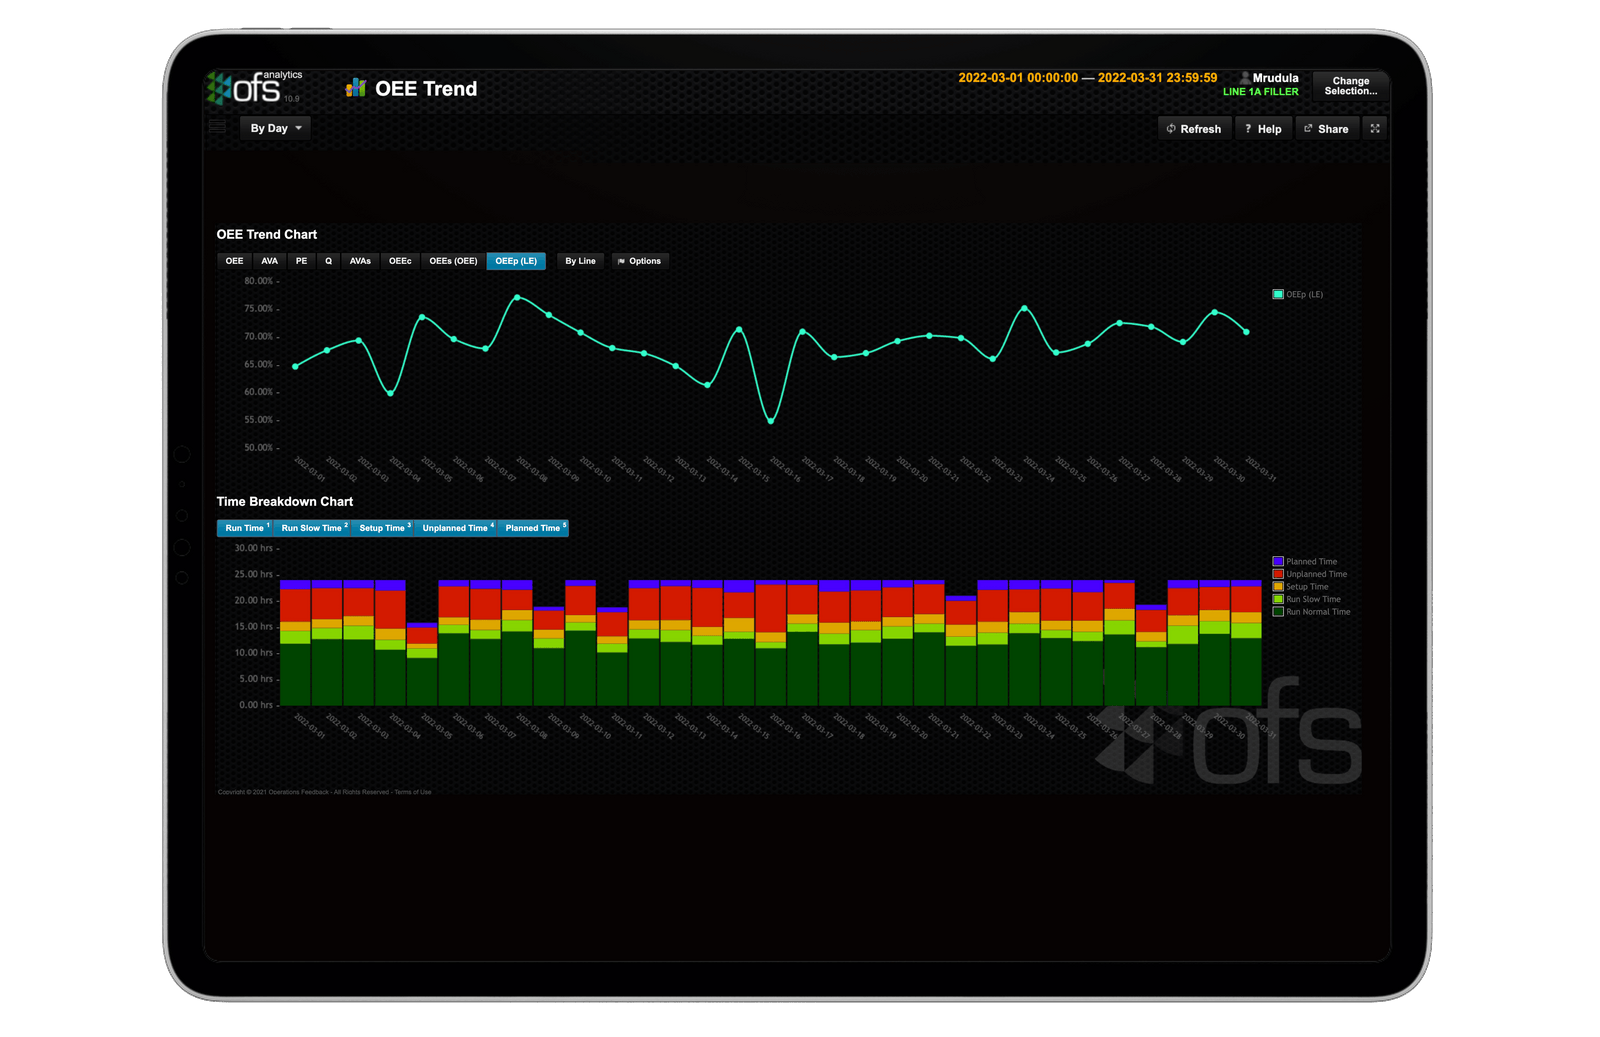This screenshot has width=1600, height=1037.
Task: Select the AVA metric tab
Action: 269,261
